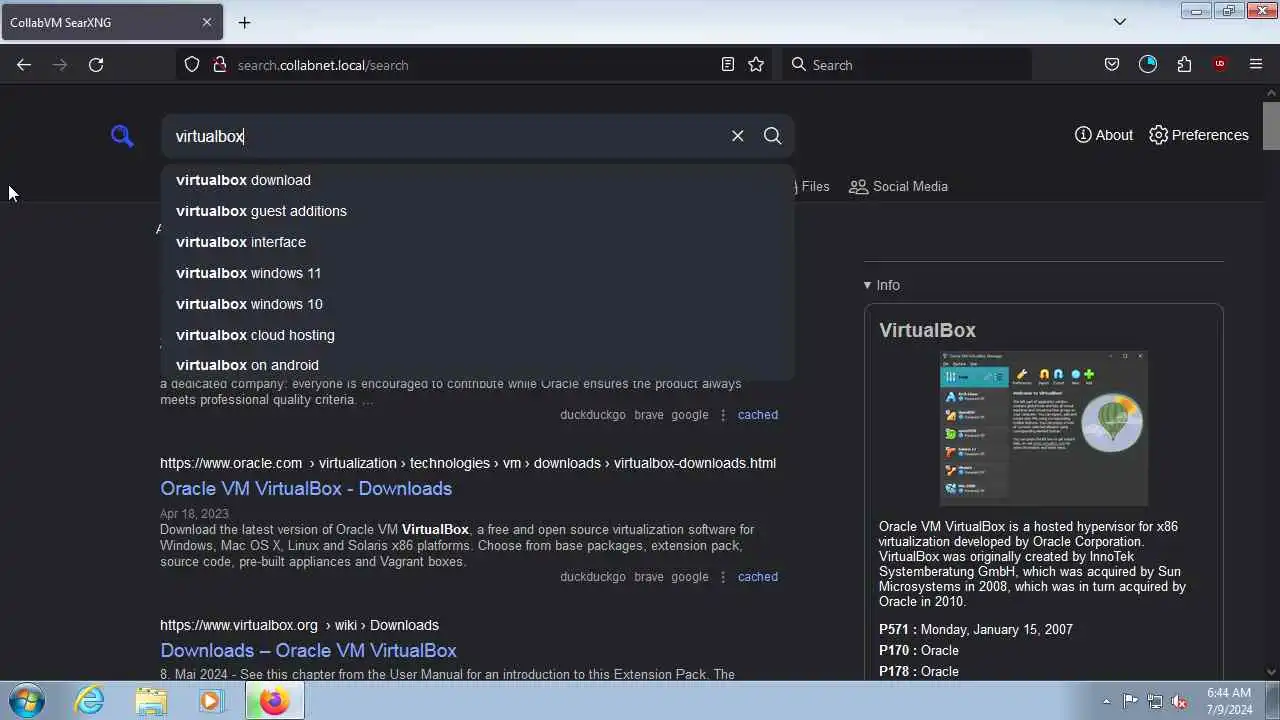The width and height of the screenshot is (1280, 720).
Task: Open cached link for Oracle Downloads result
Action: point(757,576)
